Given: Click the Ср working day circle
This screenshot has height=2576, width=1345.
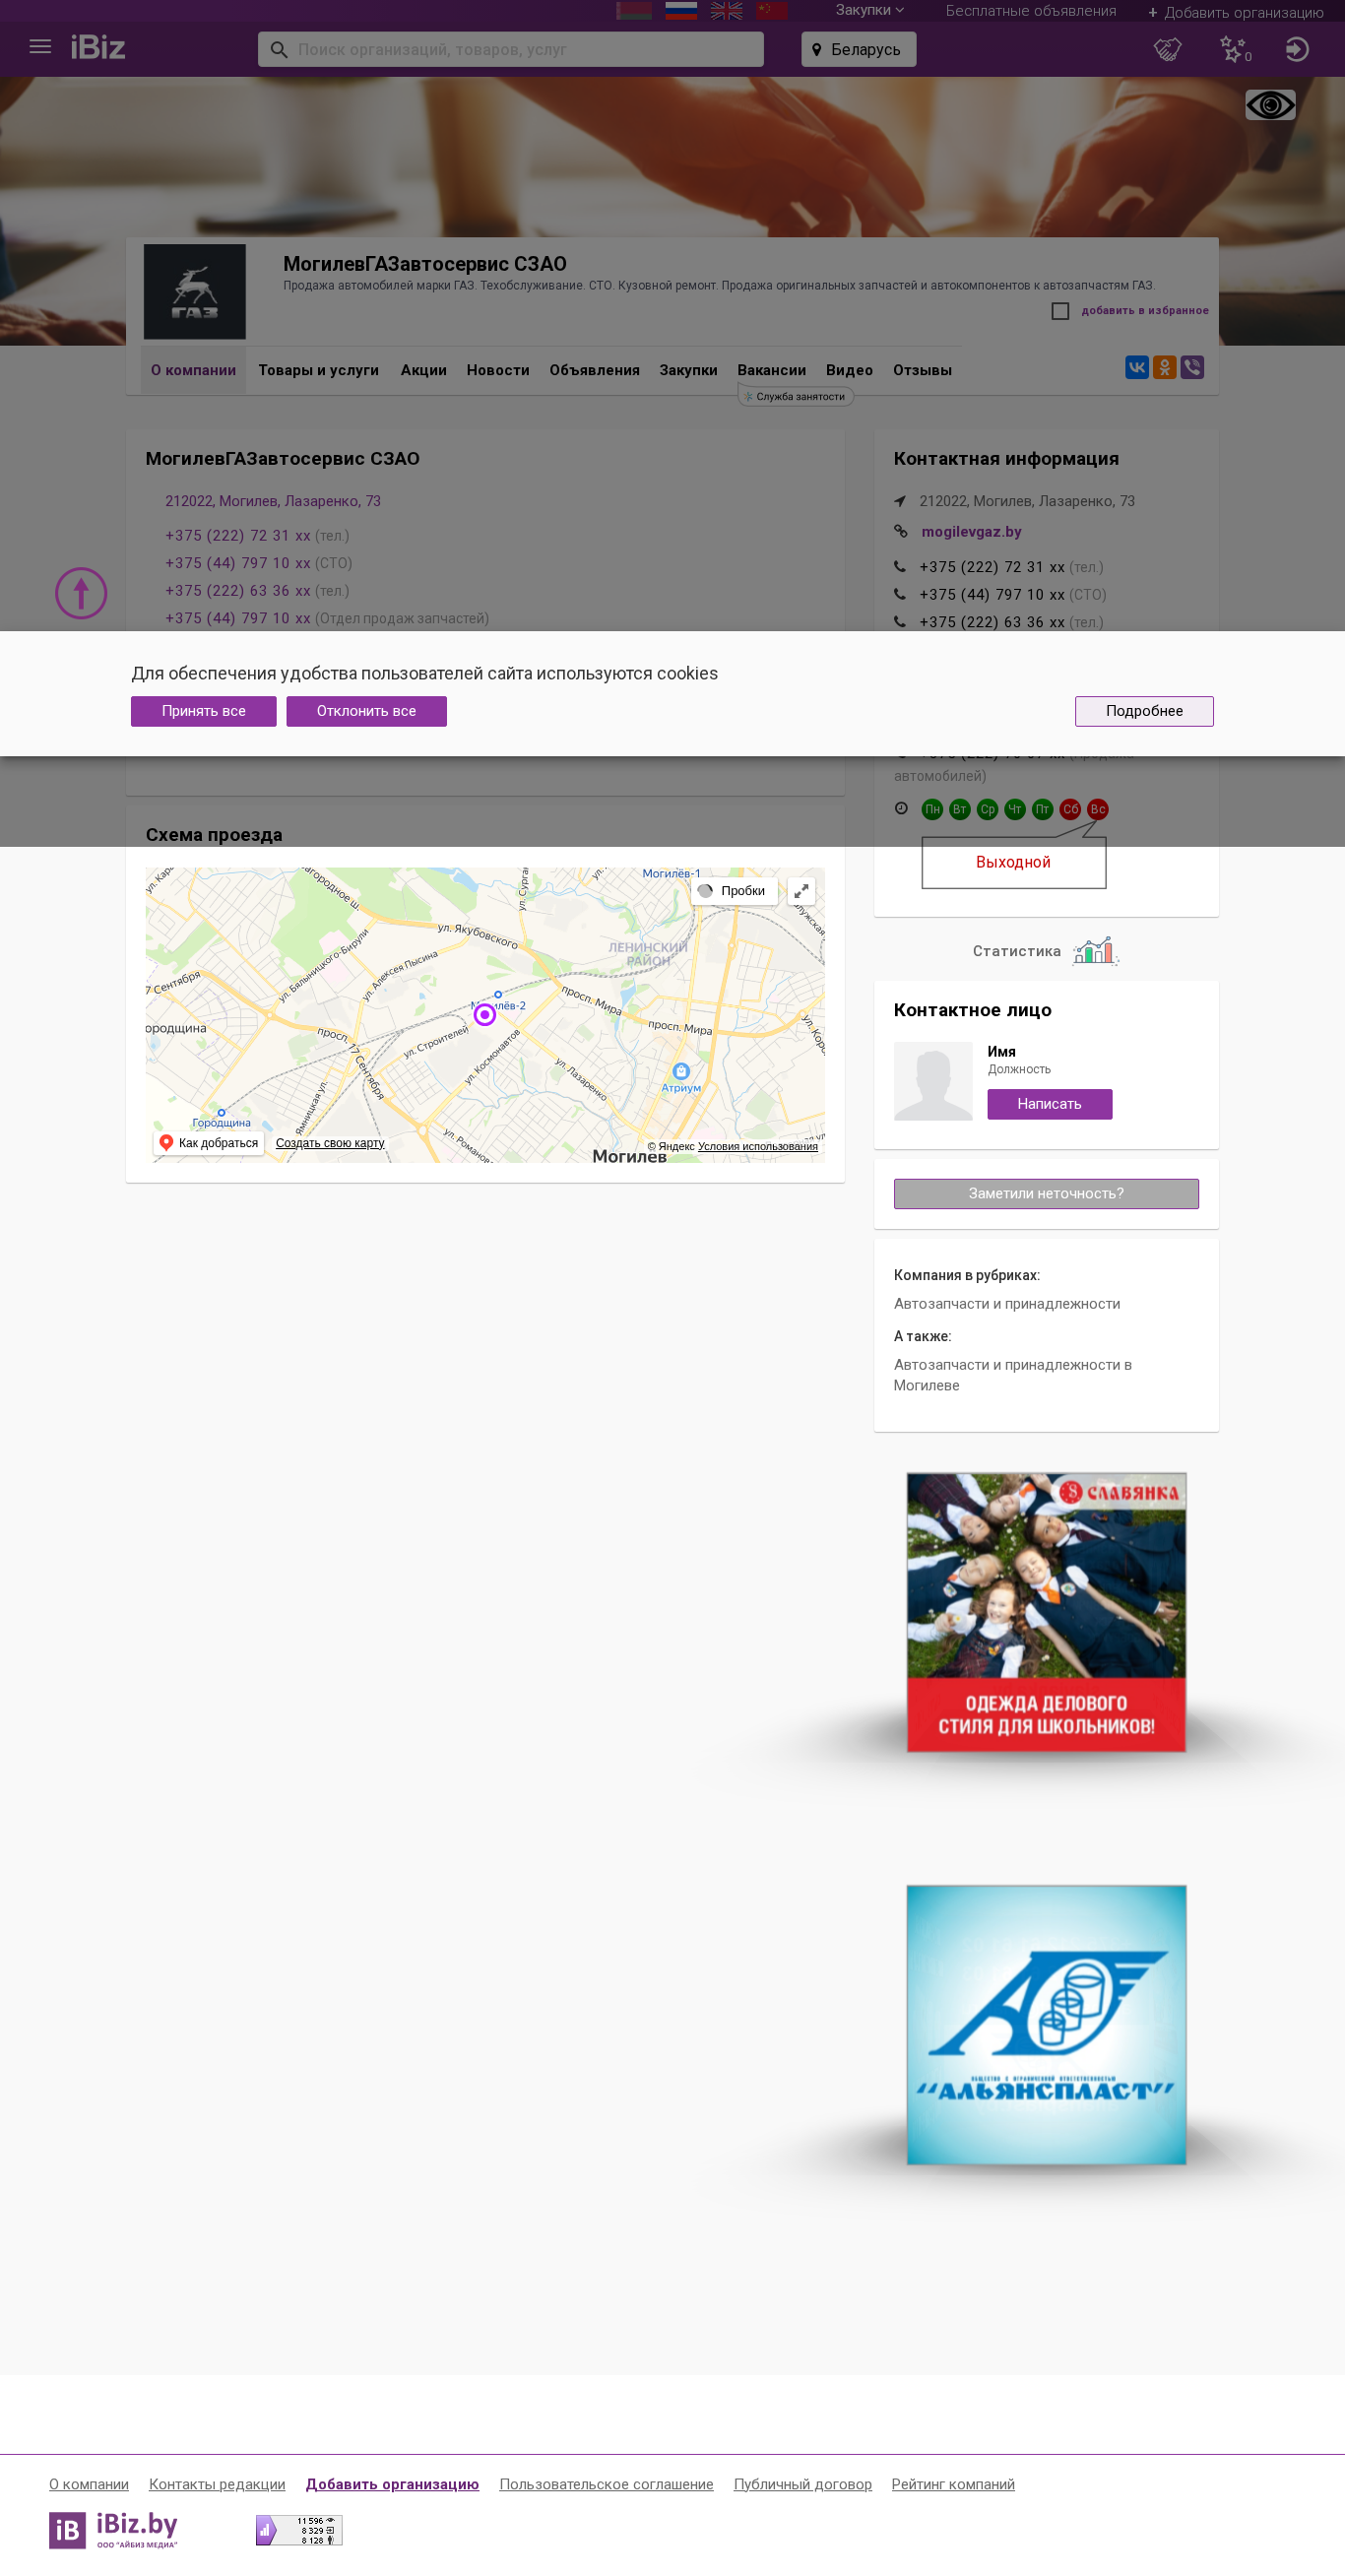Looking at the screenshot, I should [987, 809].
